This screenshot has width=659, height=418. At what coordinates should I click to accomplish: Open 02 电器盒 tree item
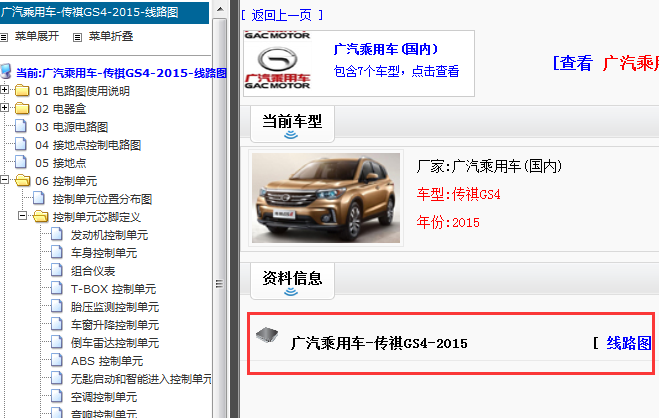61,109
